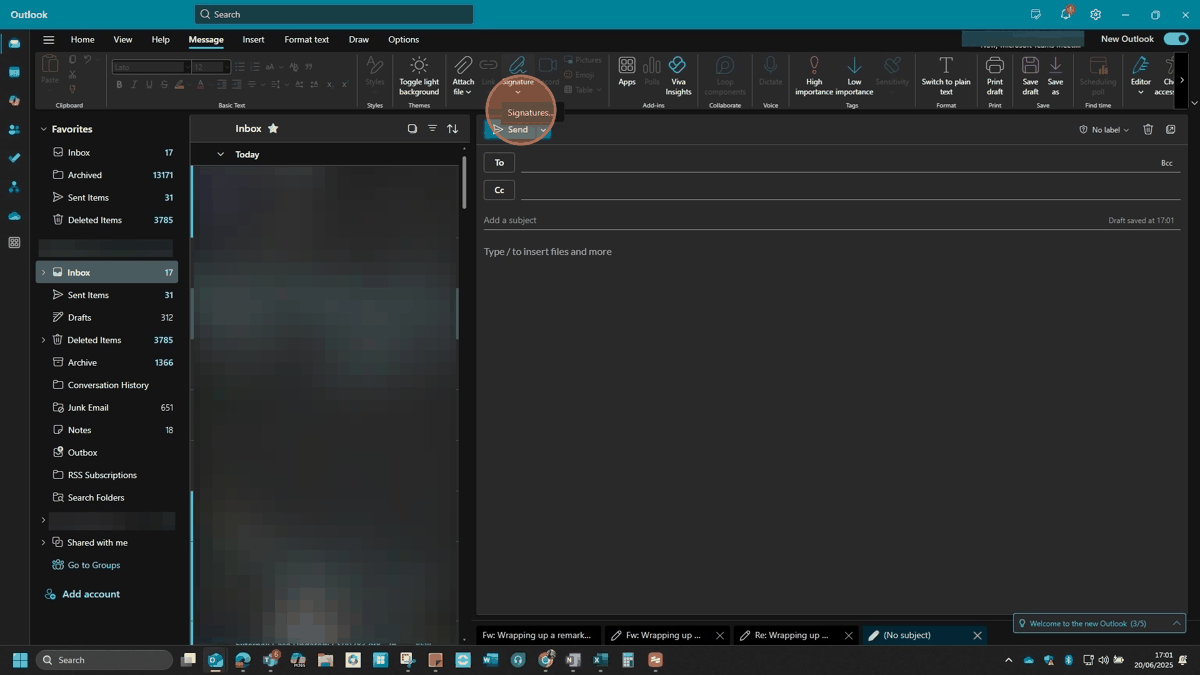Switch to the Re: Wrapping up draft tab
This screenshot has width=1200, height=675.
click(790, 635)
